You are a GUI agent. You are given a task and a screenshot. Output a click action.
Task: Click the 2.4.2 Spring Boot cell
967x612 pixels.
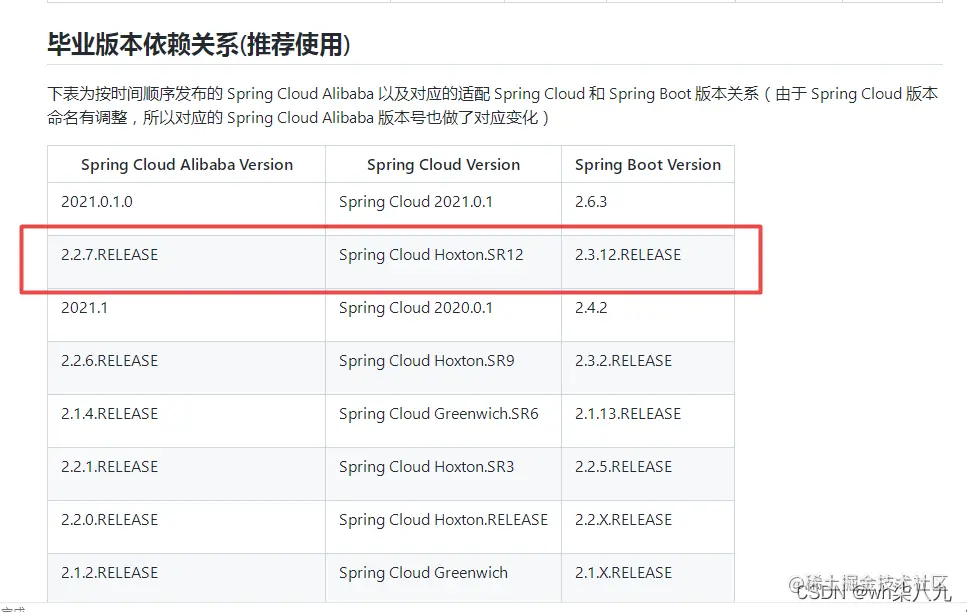tap(648, 315)
